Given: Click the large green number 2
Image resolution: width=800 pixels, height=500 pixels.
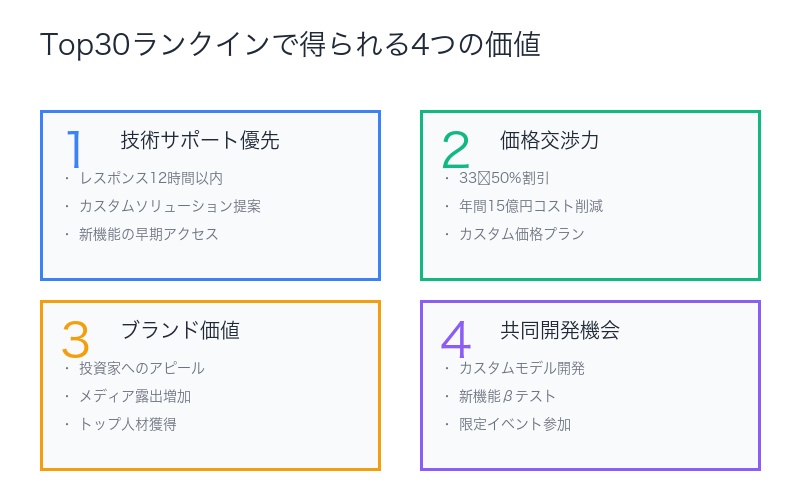Looking at the screenshot, I should [455, 150].
